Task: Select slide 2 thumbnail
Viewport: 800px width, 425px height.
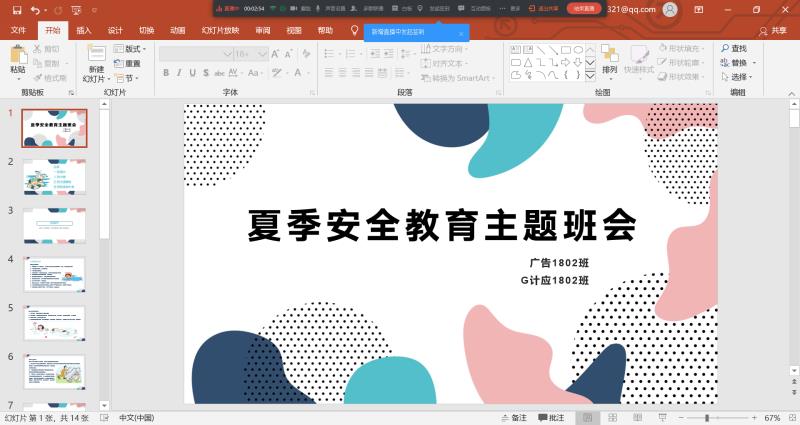Action: (54, 177)
